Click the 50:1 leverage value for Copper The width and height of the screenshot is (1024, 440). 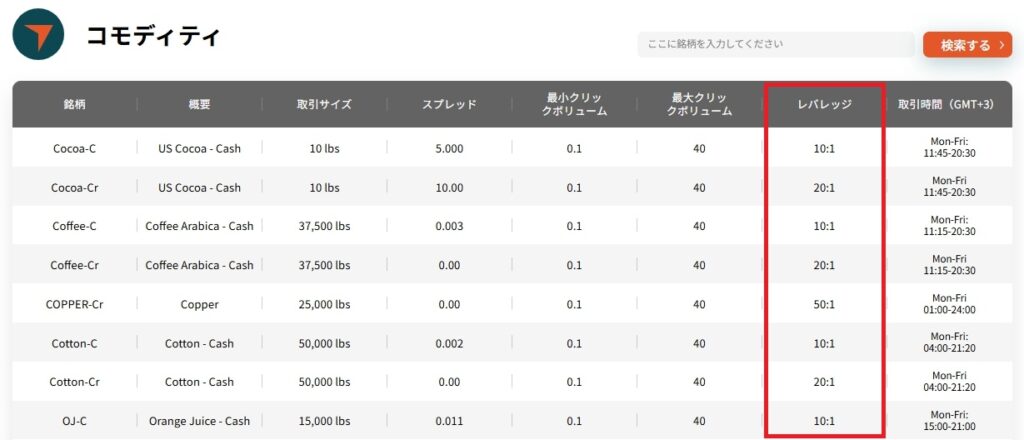tap(824, 304)
